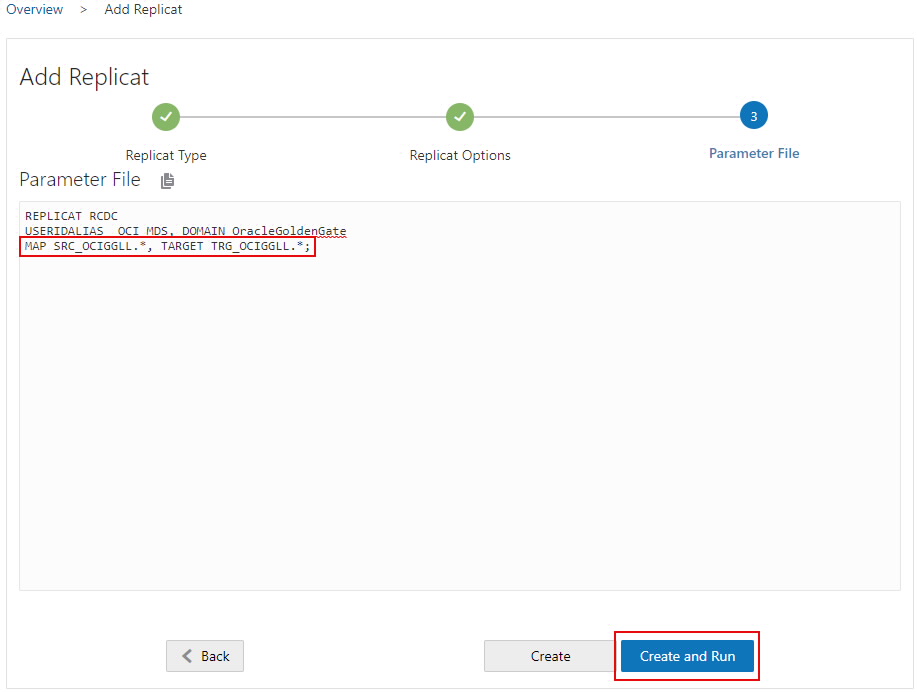Click the breadcrumb separator arrow
The image size is (917, 692).
pos(83,9)
